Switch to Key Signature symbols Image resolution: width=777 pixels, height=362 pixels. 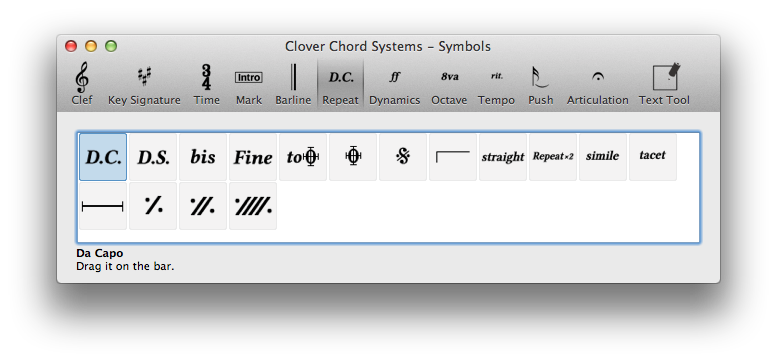pyautogui.click(x=144, y=84)
